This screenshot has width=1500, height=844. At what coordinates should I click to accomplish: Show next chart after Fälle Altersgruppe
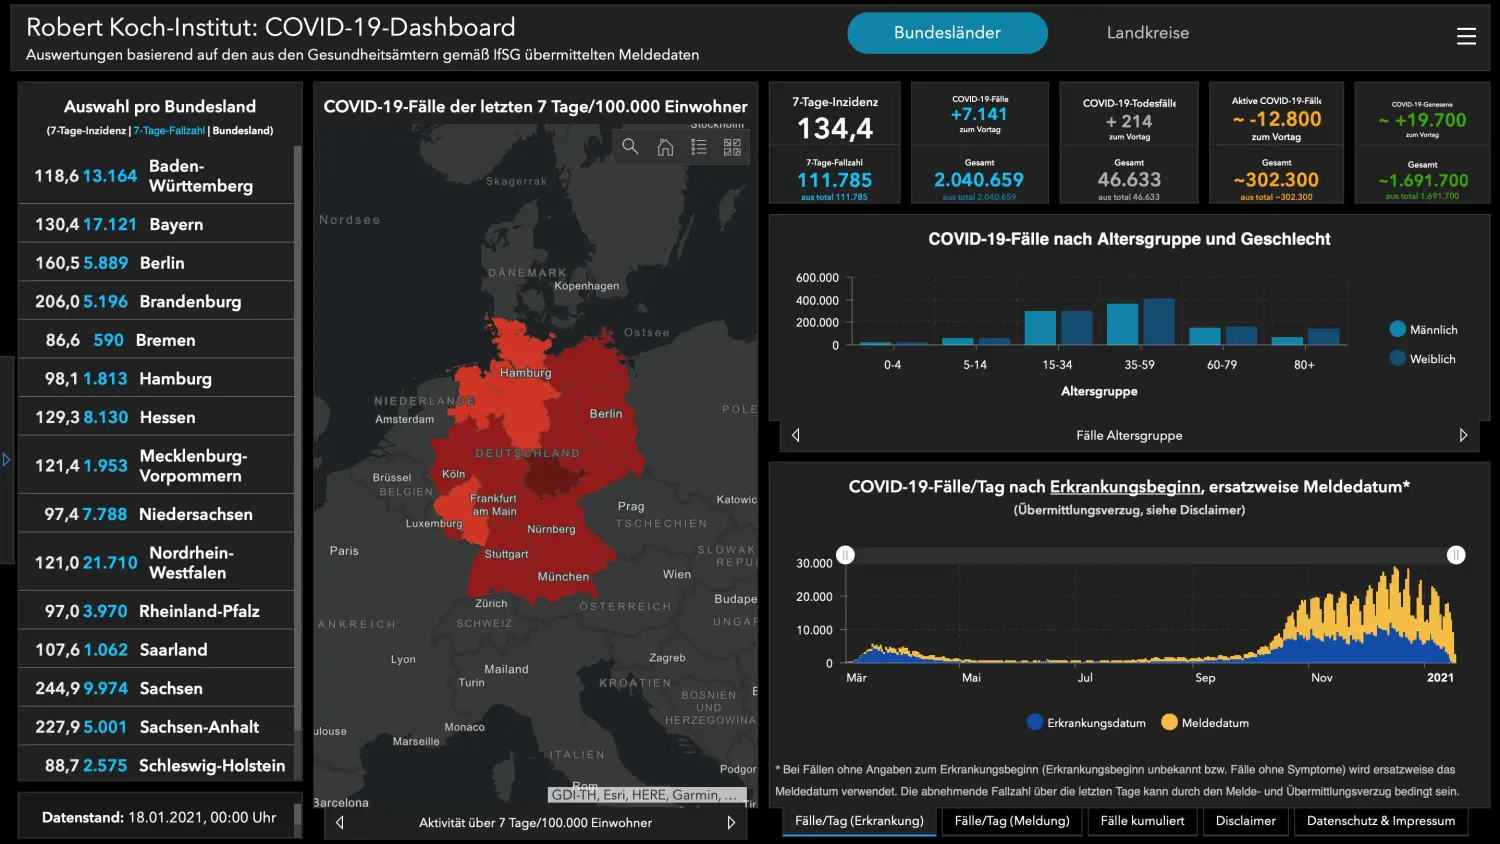tap(1463, 435)
